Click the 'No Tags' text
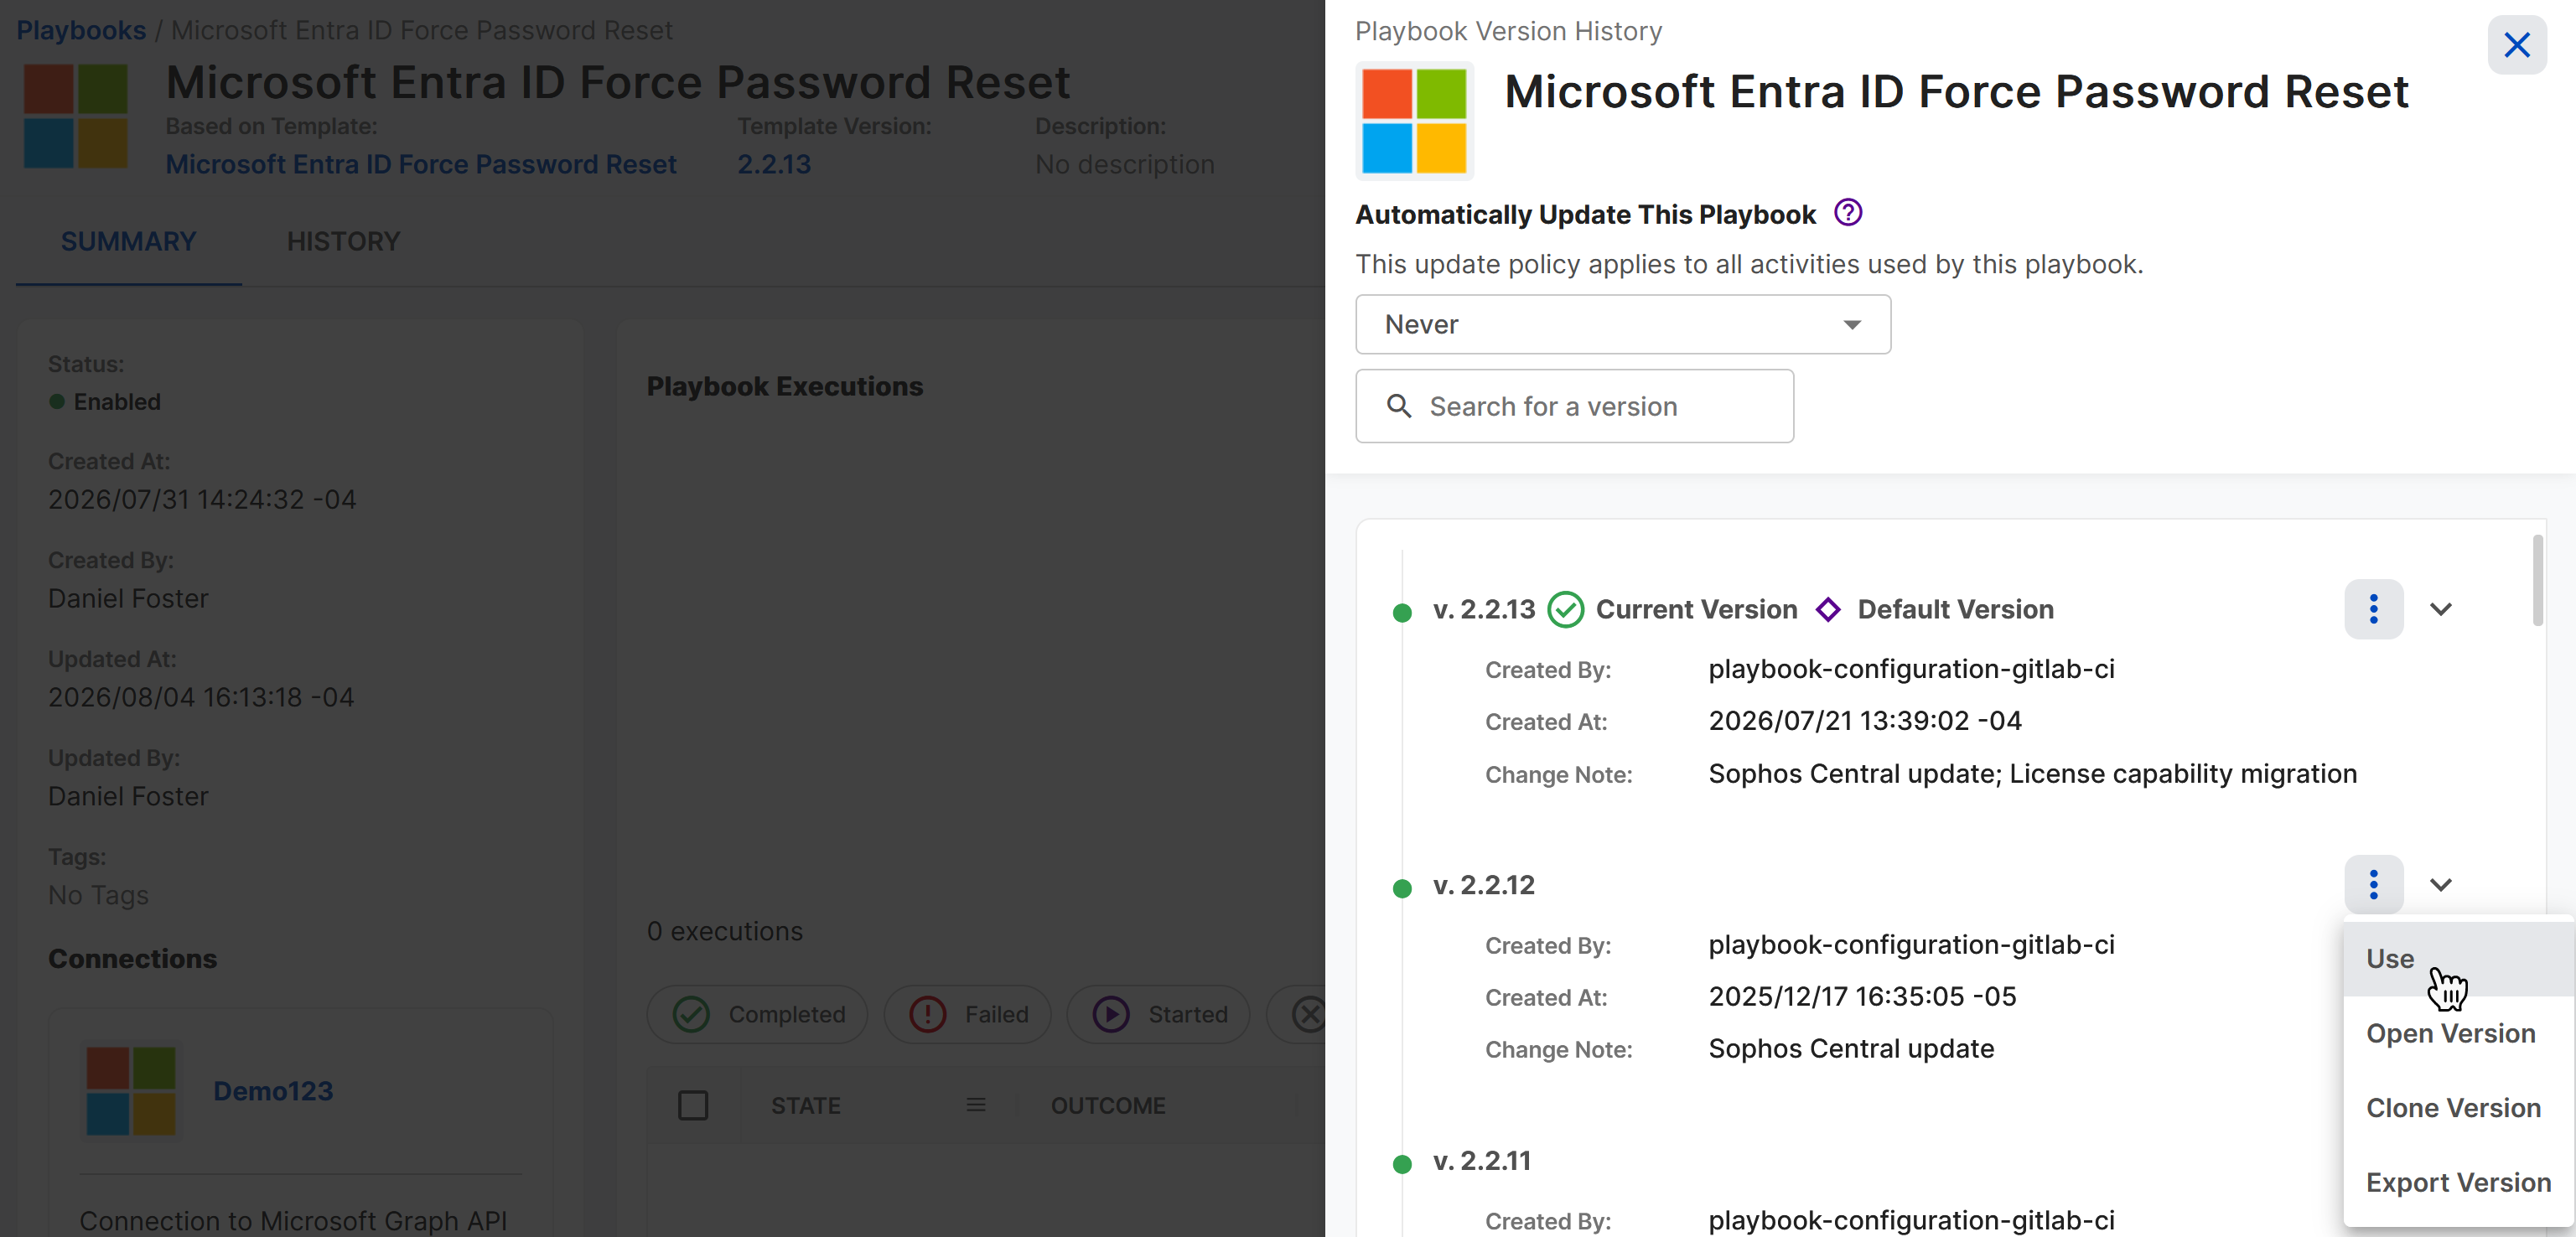The image size is (2576, 1237). (x=98, y=894)
